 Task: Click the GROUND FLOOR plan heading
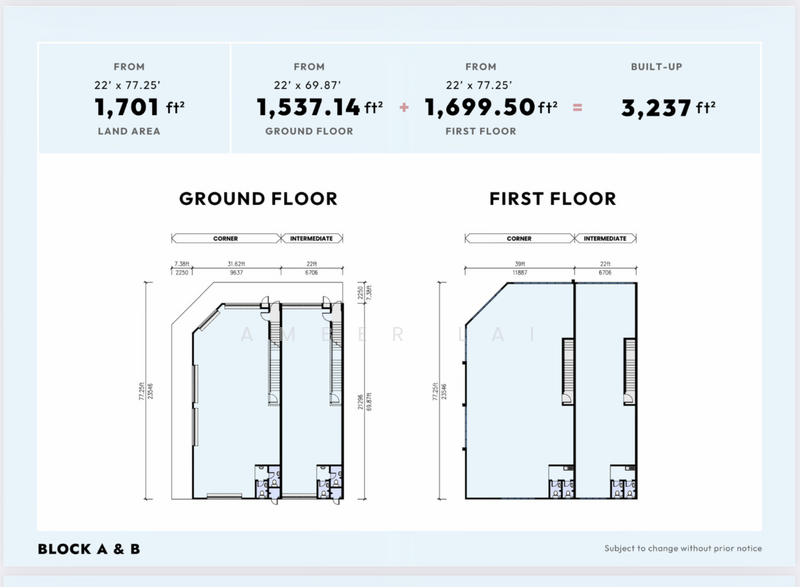(258, 199)
